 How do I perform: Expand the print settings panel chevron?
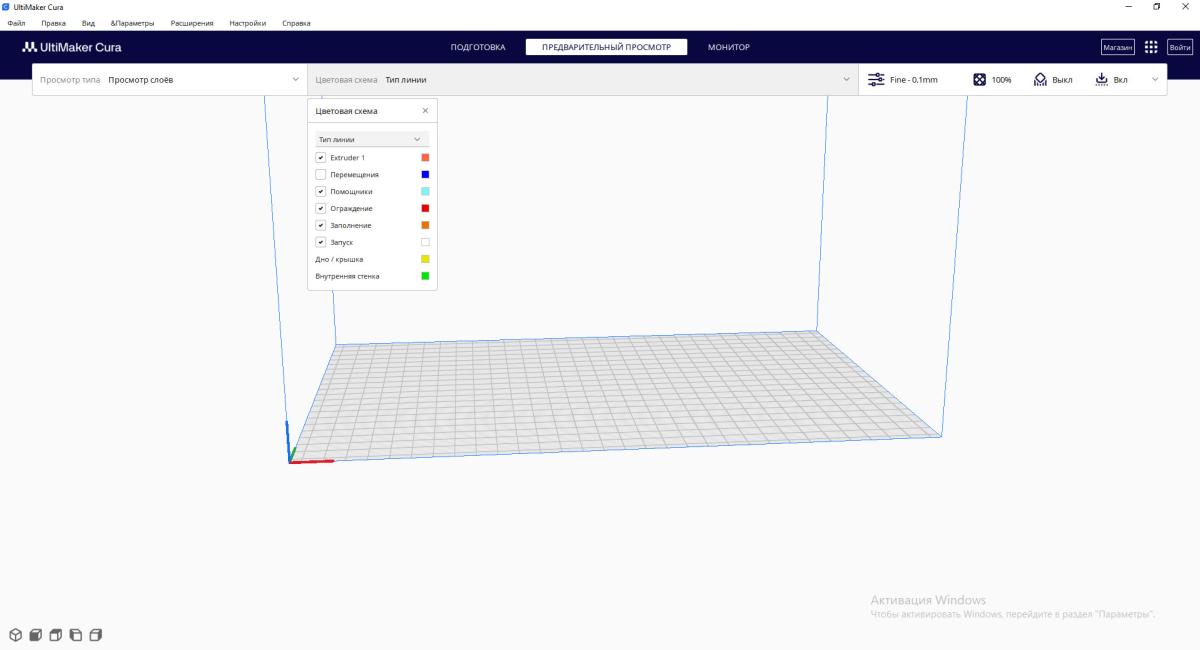(x=1156, y=80)
